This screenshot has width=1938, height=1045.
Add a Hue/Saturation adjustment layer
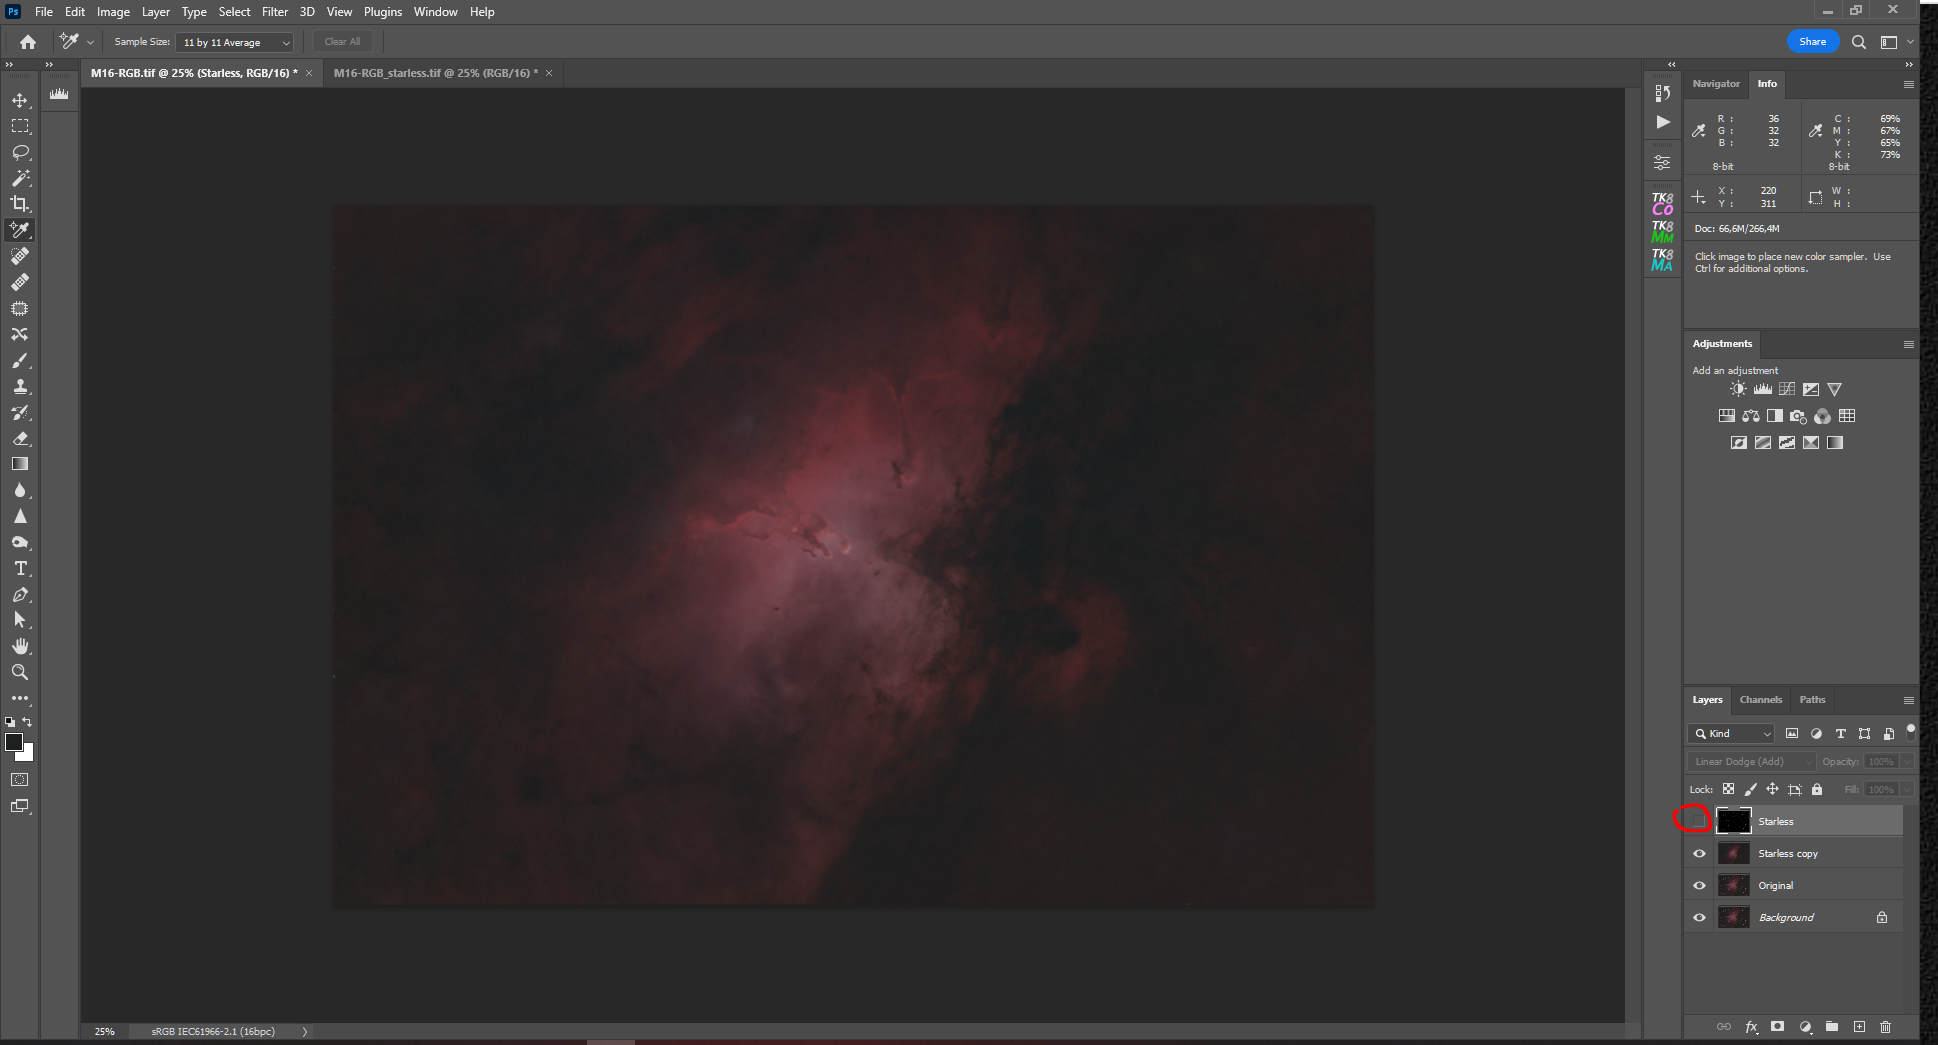(x=1726, y=416)
